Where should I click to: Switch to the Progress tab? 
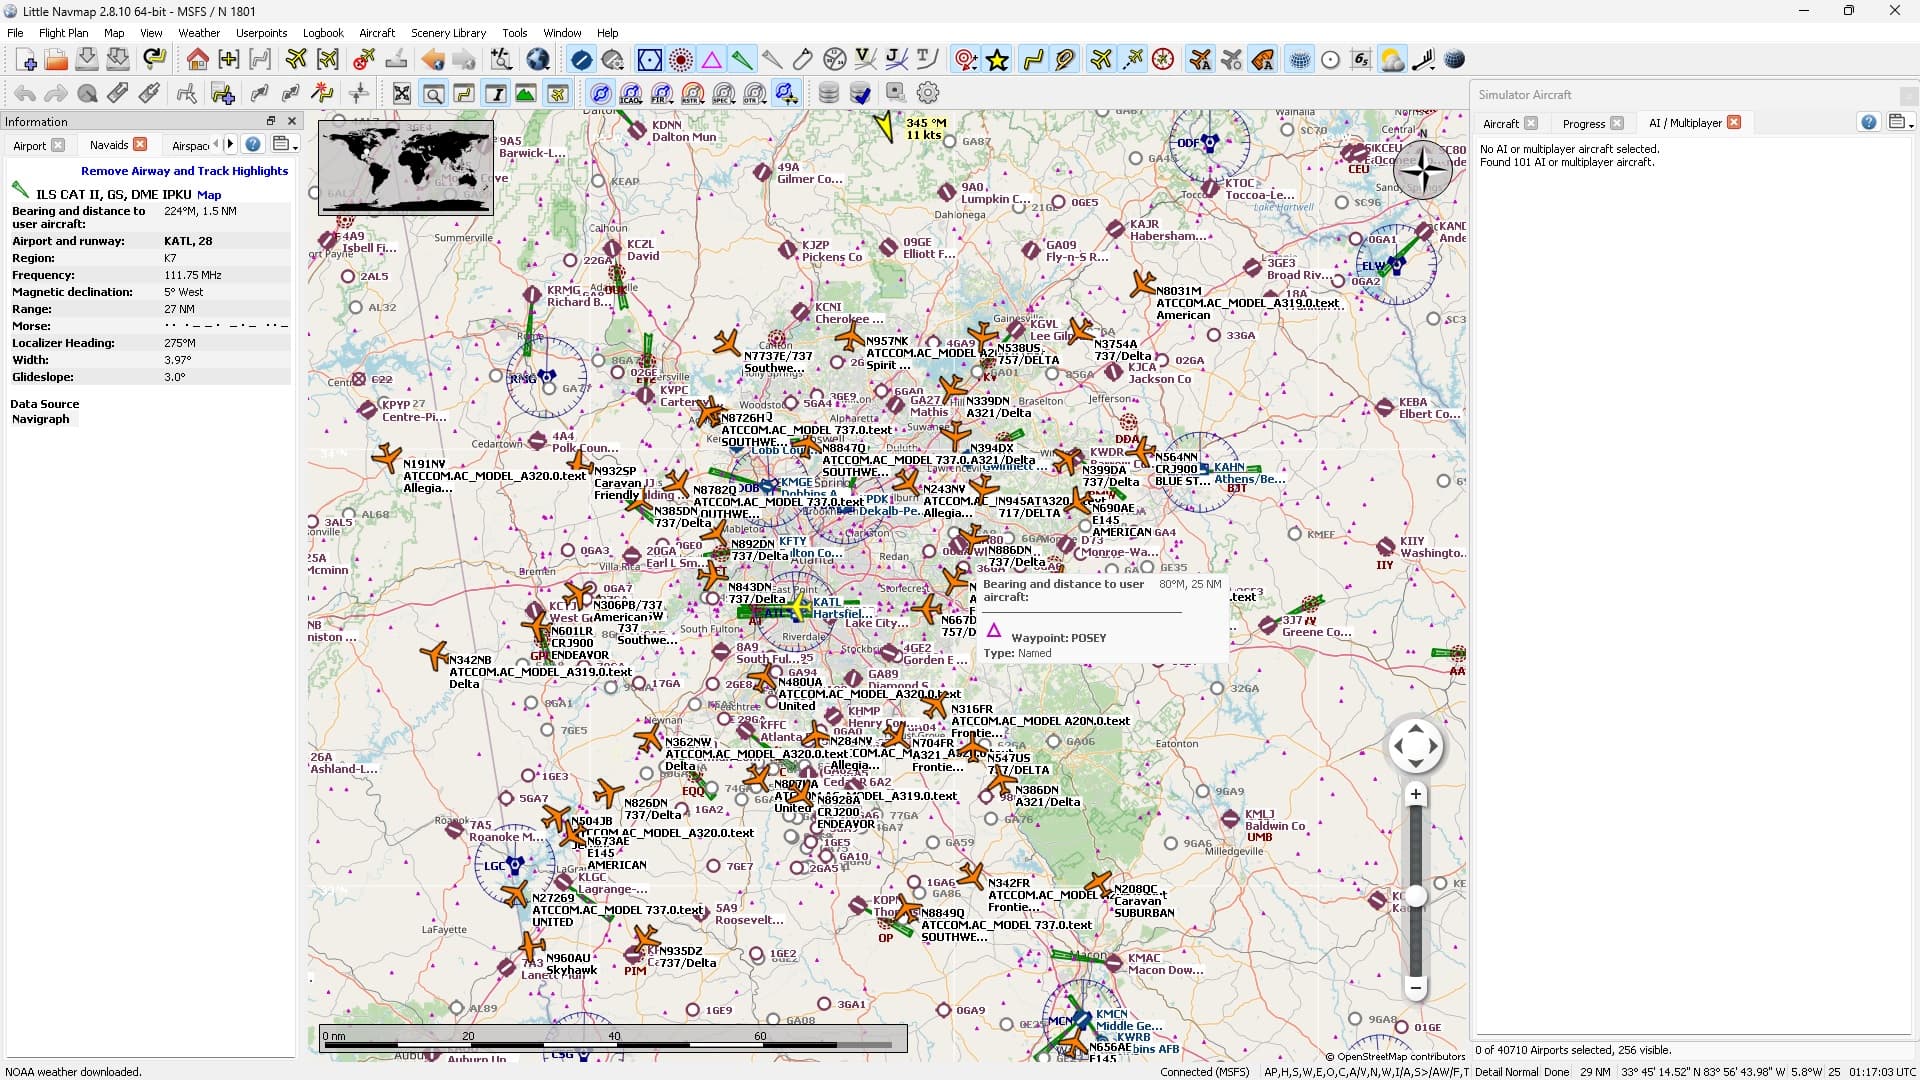[1583, 123]
